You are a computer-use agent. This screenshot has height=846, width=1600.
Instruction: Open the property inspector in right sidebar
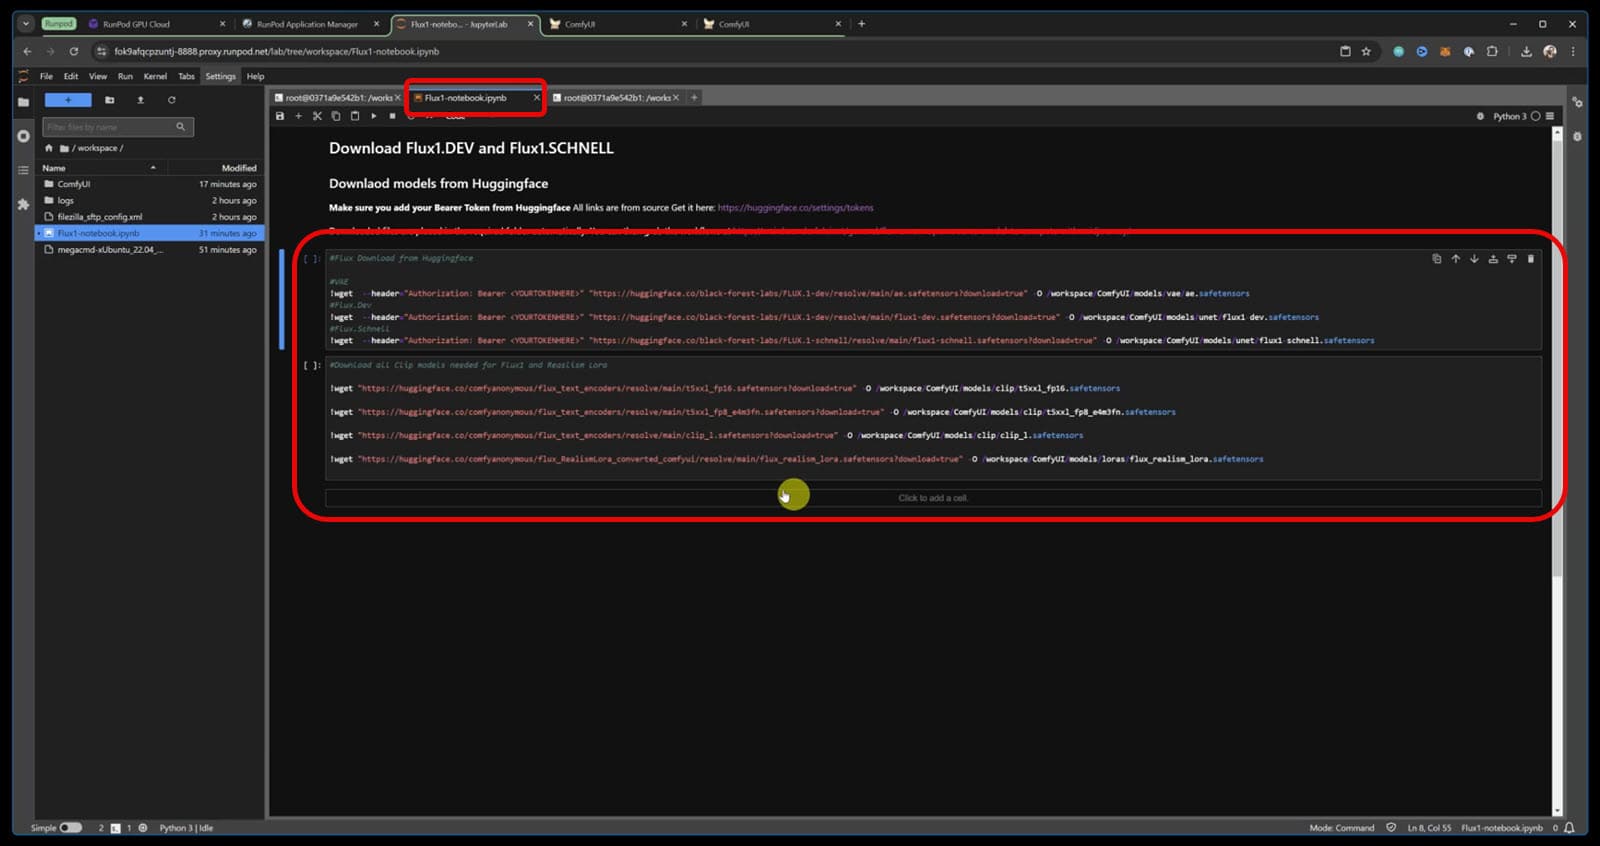1577,102
